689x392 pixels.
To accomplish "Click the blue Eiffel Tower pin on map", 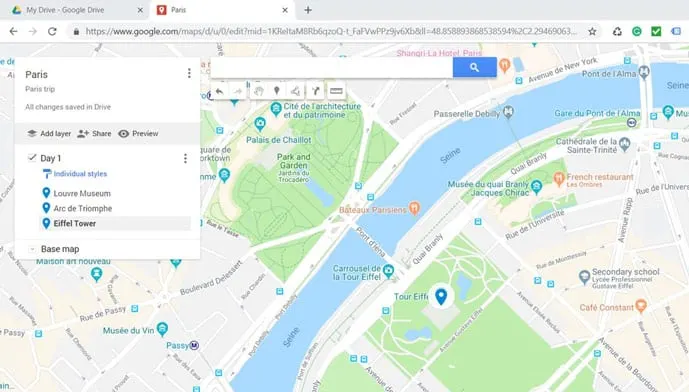I will (441, 296).
